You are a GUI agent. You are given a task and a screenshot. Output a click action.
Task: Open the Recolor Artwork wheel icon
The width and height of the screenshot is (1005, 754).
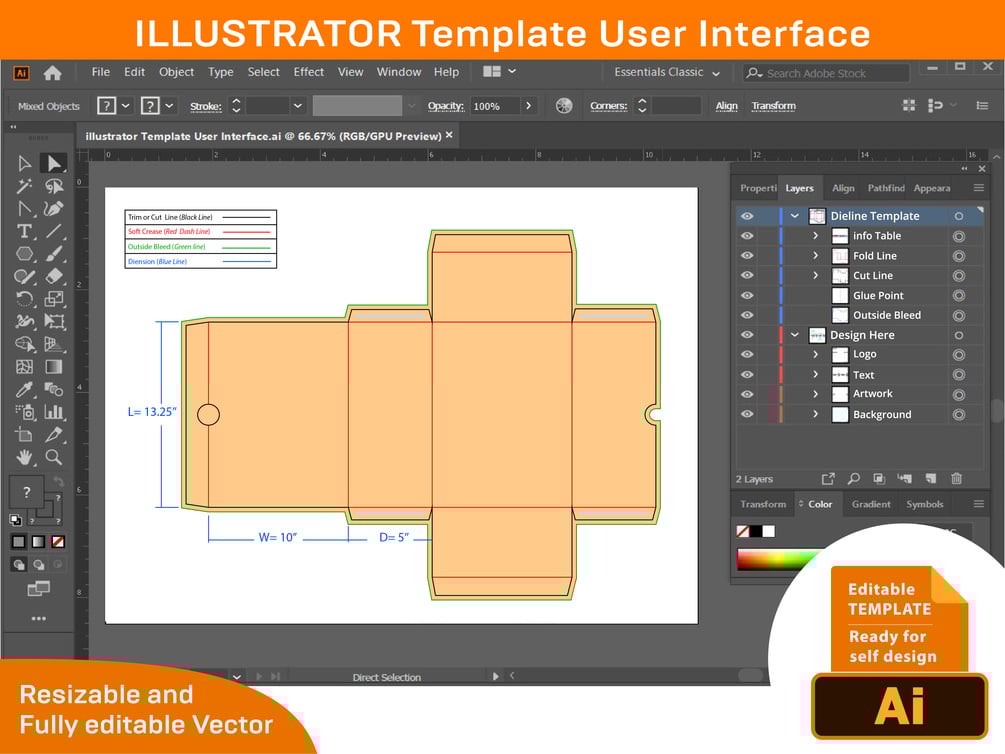[x=564, y=106]
